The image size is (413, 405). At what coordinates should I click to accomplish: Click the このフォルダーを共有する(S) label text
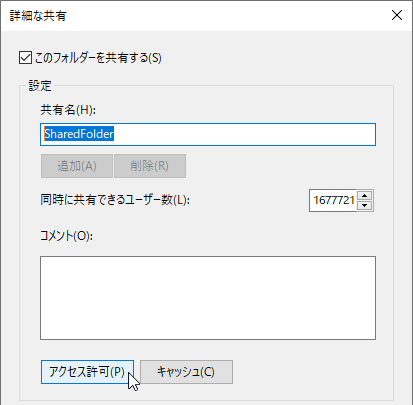click(x=98, y=58)
